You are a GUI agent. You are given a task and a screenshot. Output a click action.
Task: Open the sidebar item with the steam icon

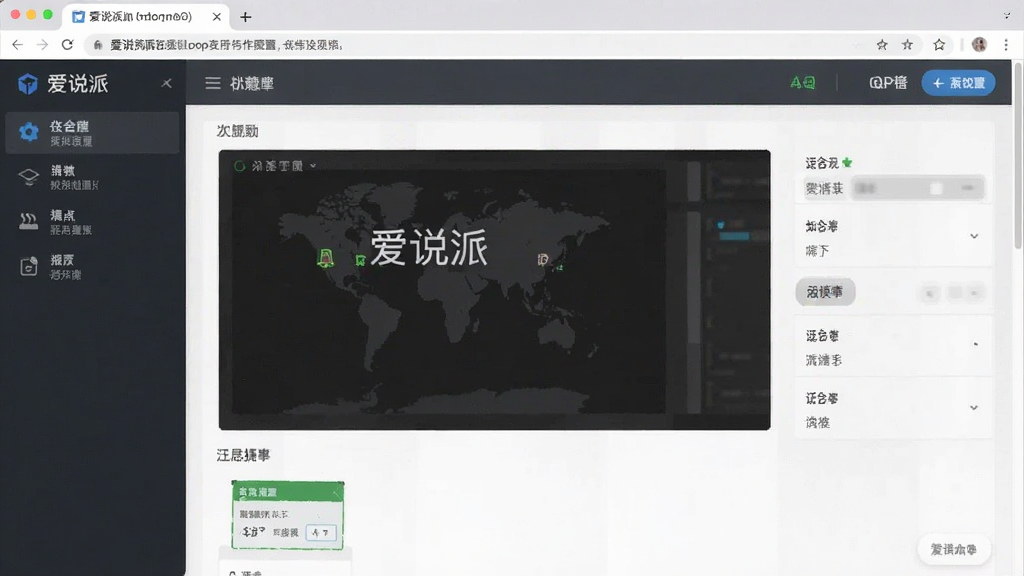[x=92, y=221]
